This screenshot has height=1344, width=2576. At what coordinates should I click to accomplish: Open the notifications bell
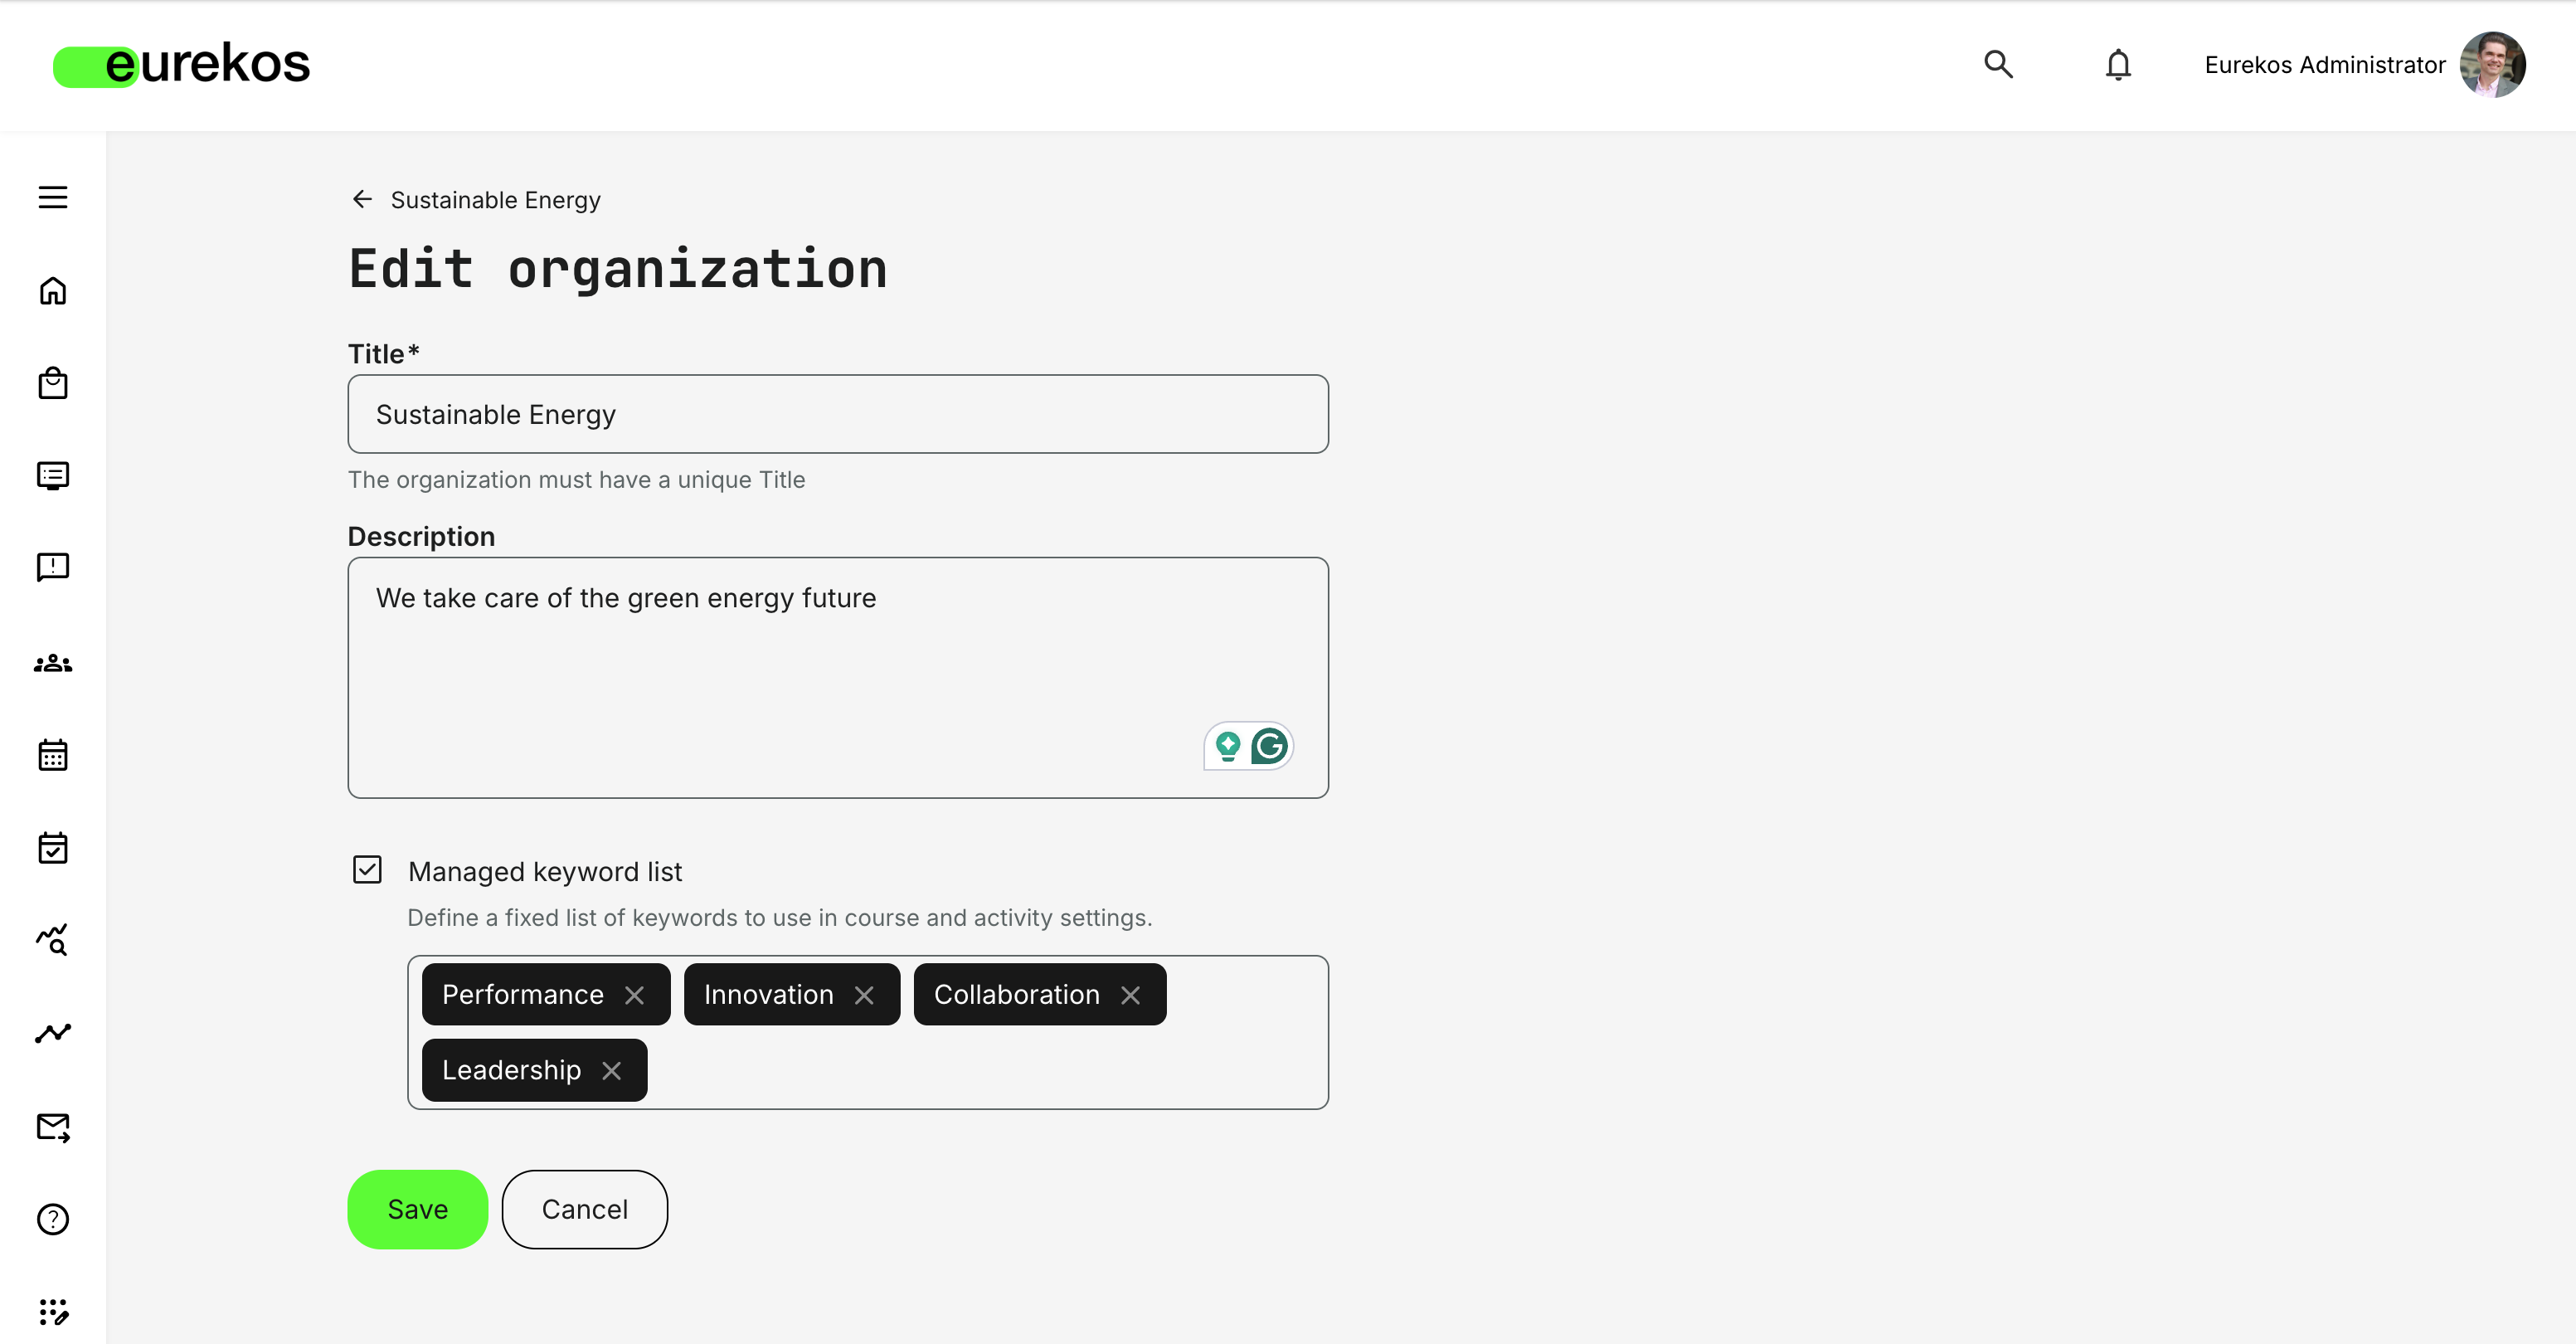coord(2117,64)
